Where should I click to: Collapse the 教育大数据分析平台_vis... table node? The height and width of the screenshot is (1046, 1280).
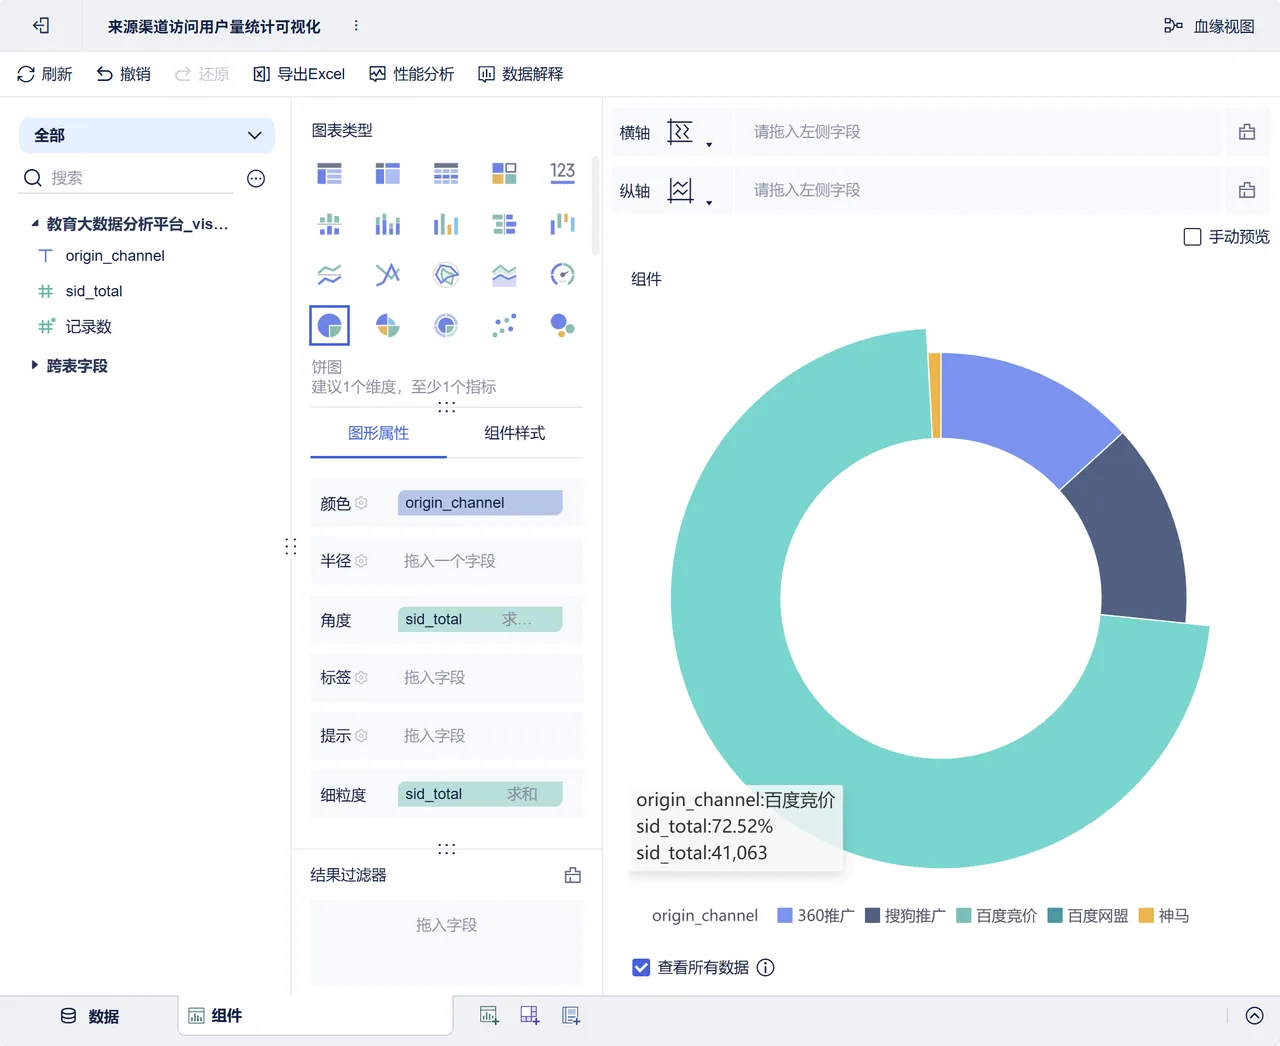35,224
